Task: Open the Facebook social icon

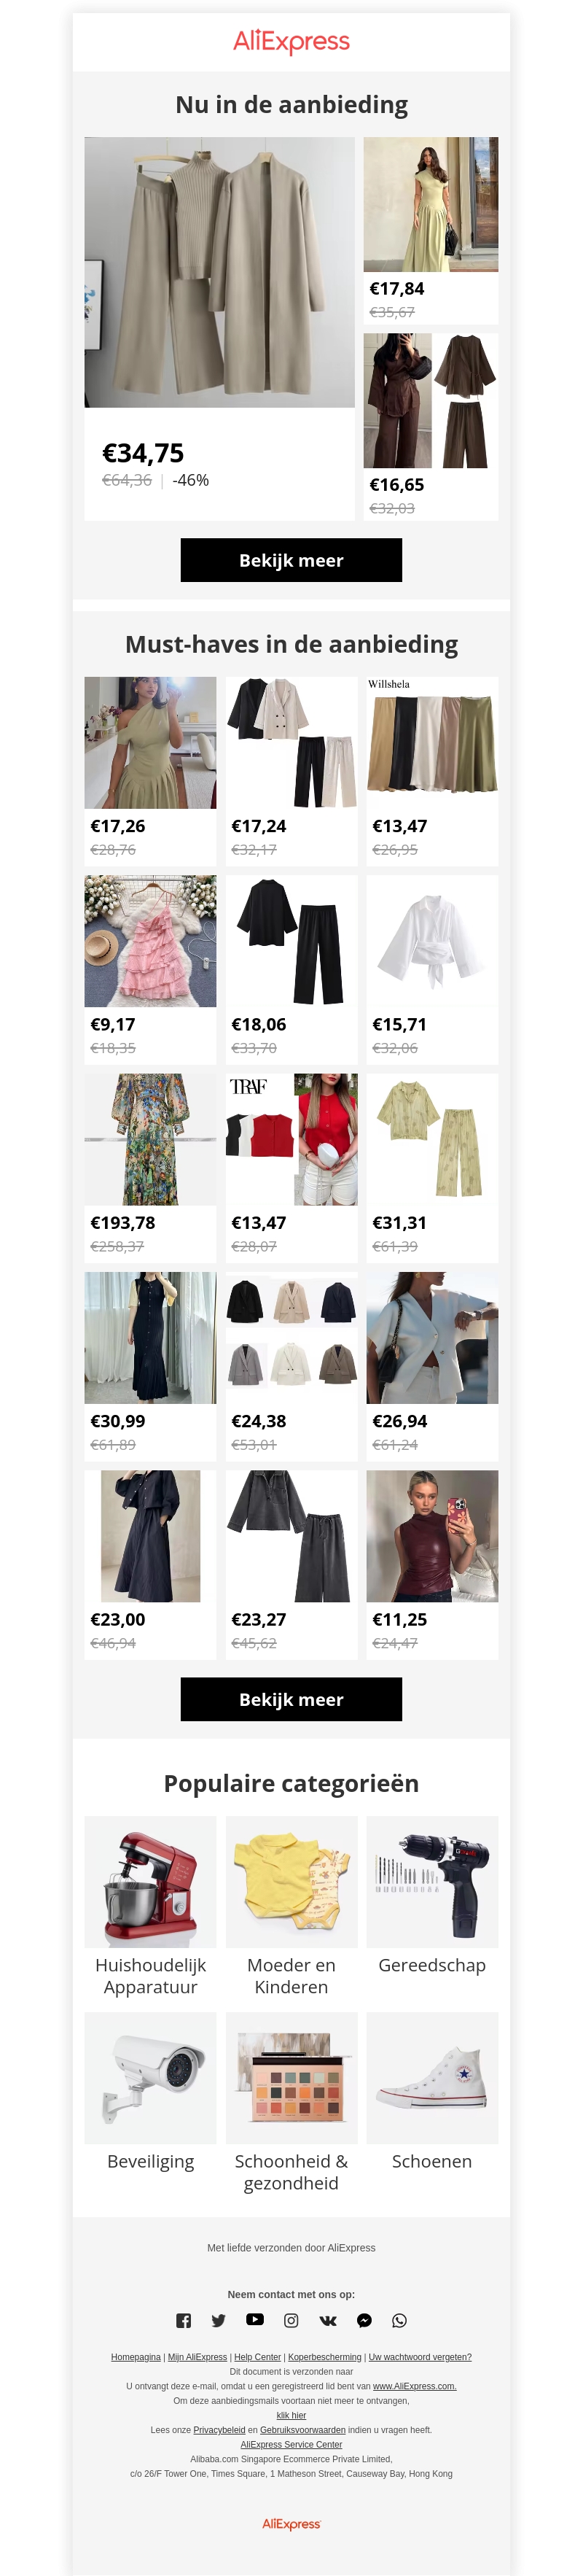Action: (x=183, y=2320)
